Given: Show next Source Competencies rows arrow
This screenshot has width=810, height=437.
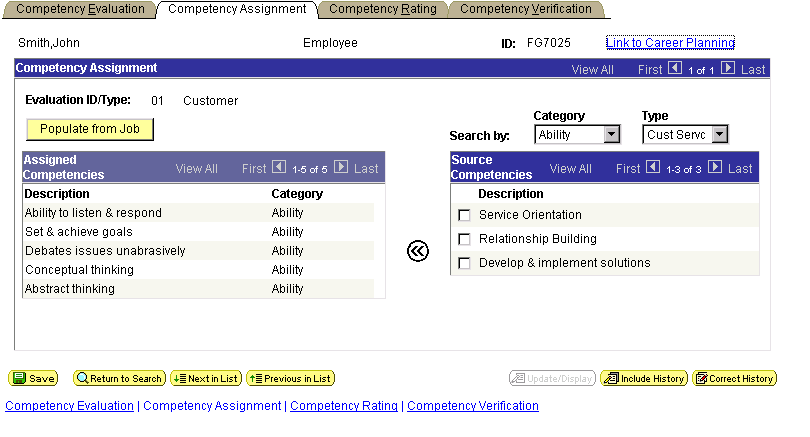Looking at the screenshot, I should point(715,167).
